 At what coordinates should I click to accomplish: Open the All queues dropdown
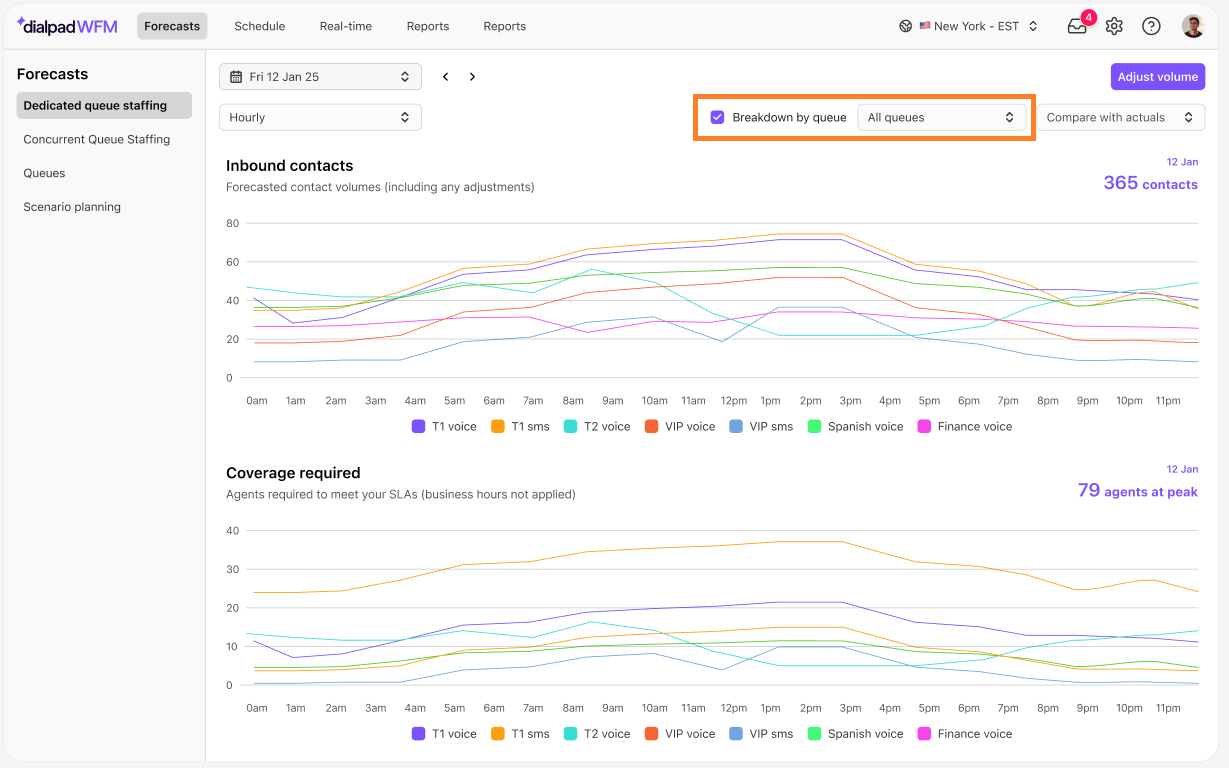(942, 117)
